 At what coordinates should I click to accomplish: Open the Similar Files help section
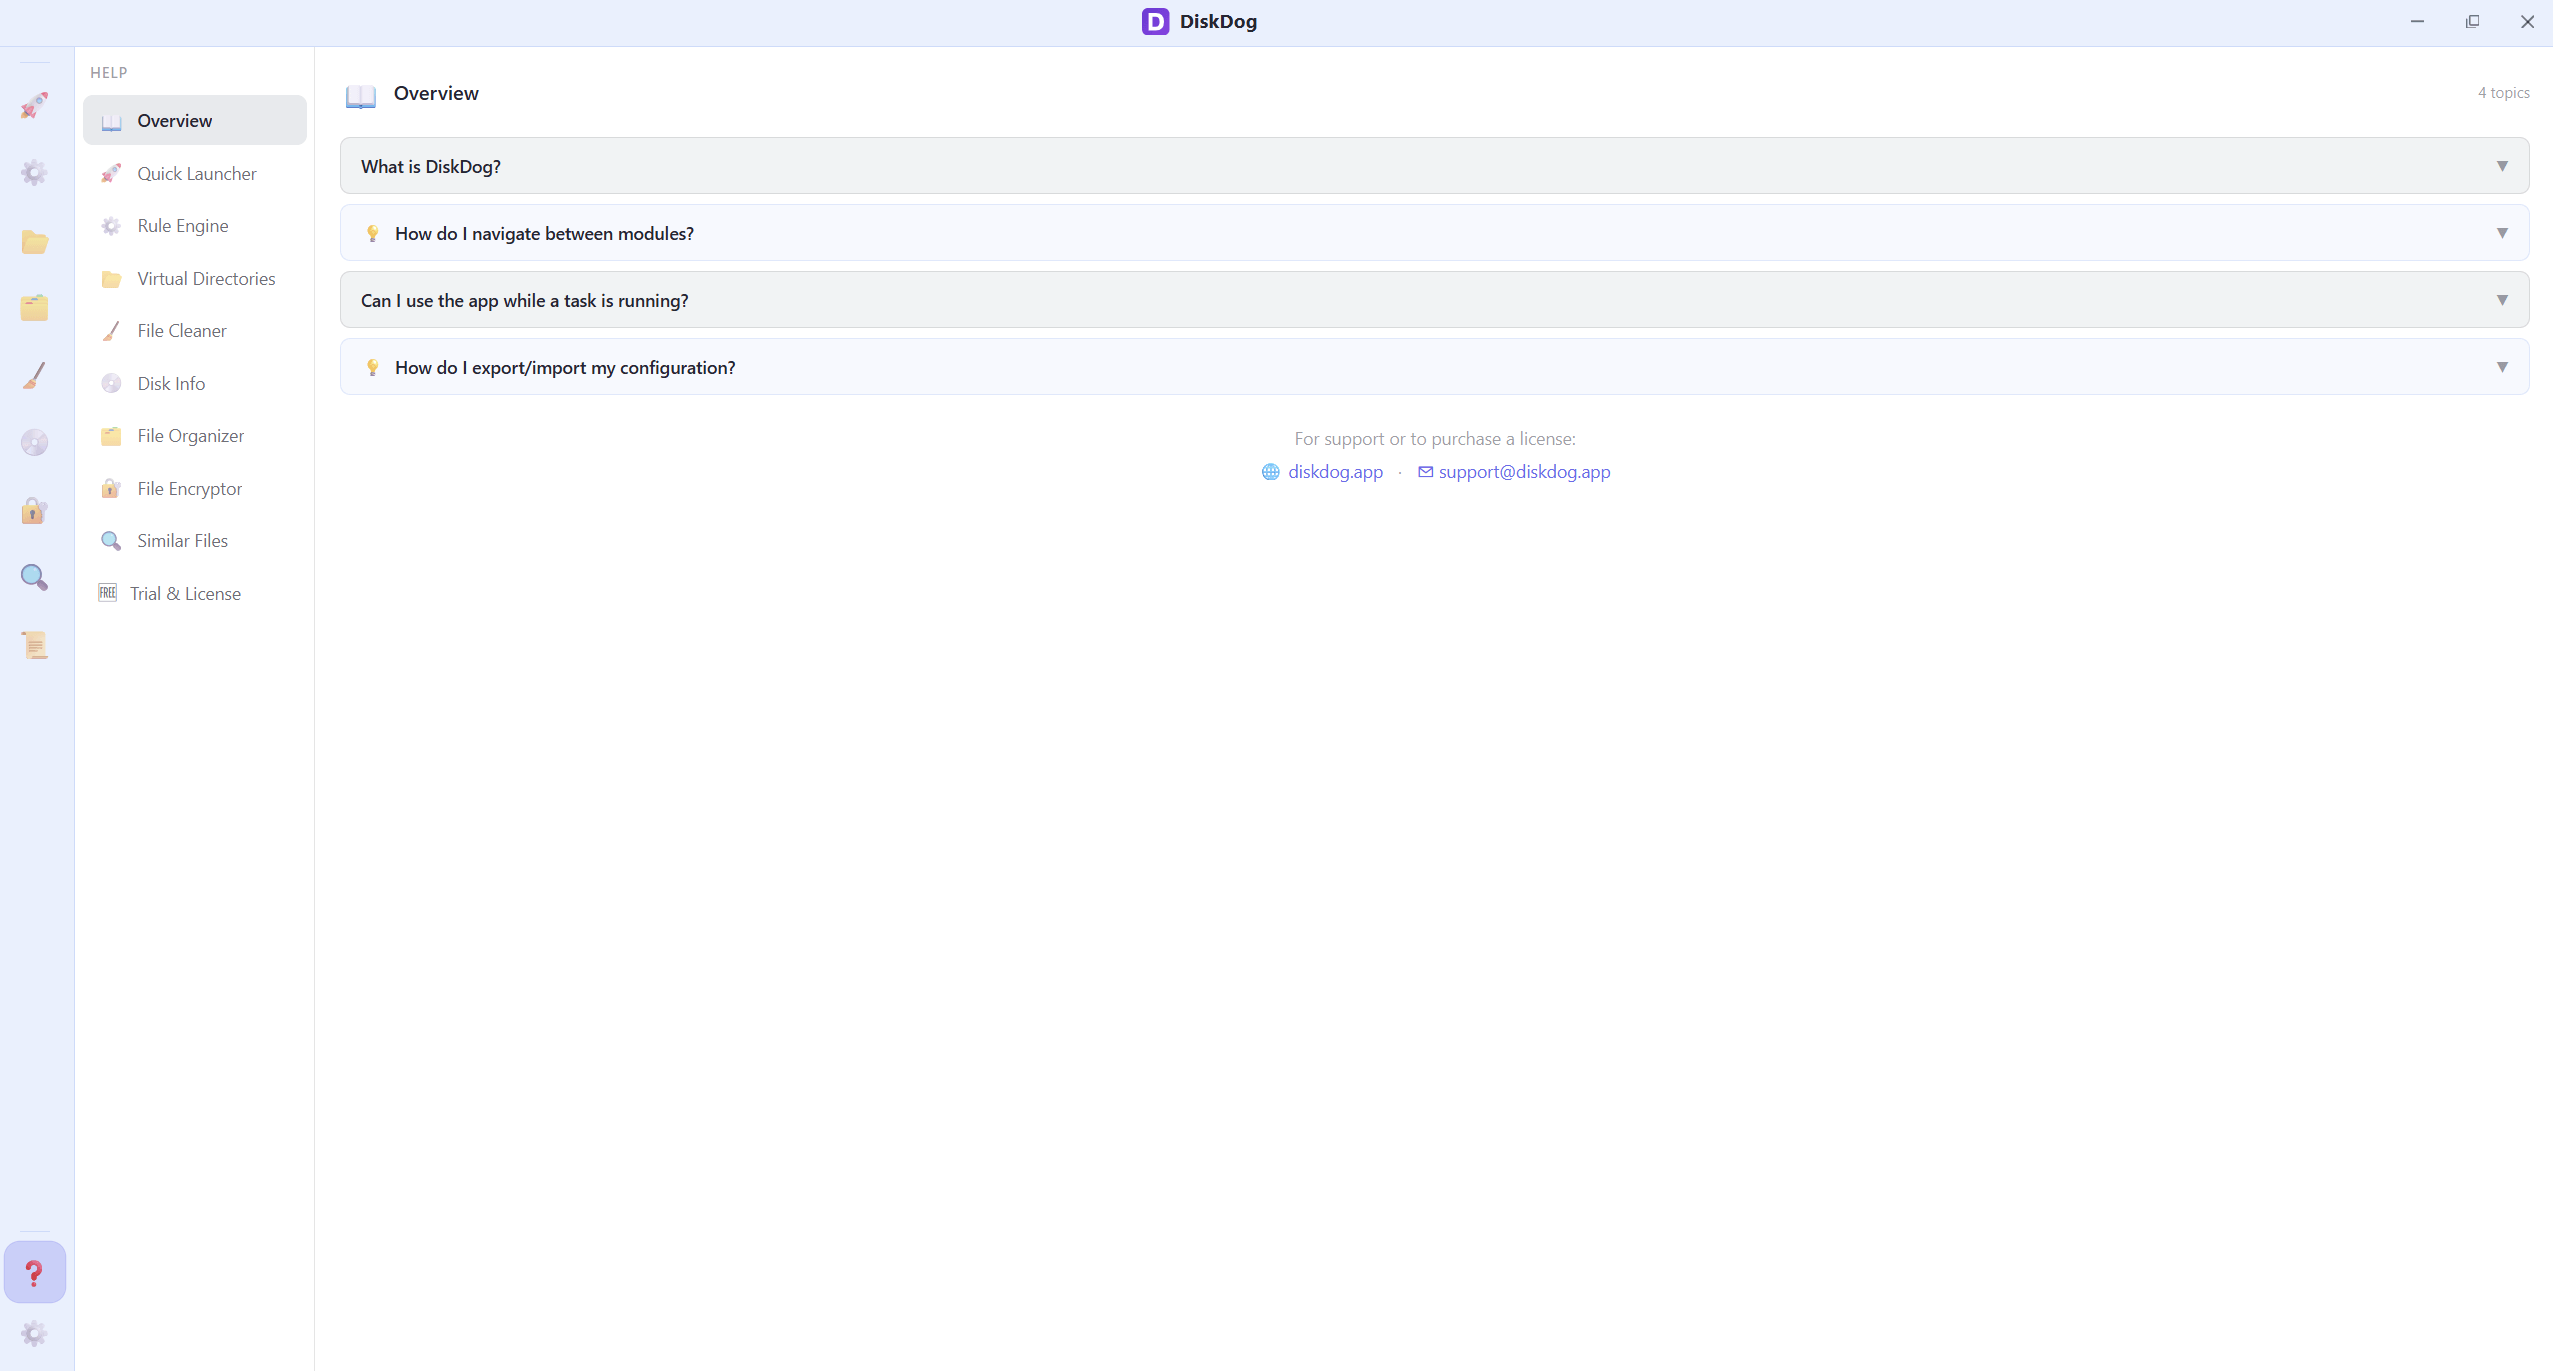pyautogui.click(x=195, y=540)
